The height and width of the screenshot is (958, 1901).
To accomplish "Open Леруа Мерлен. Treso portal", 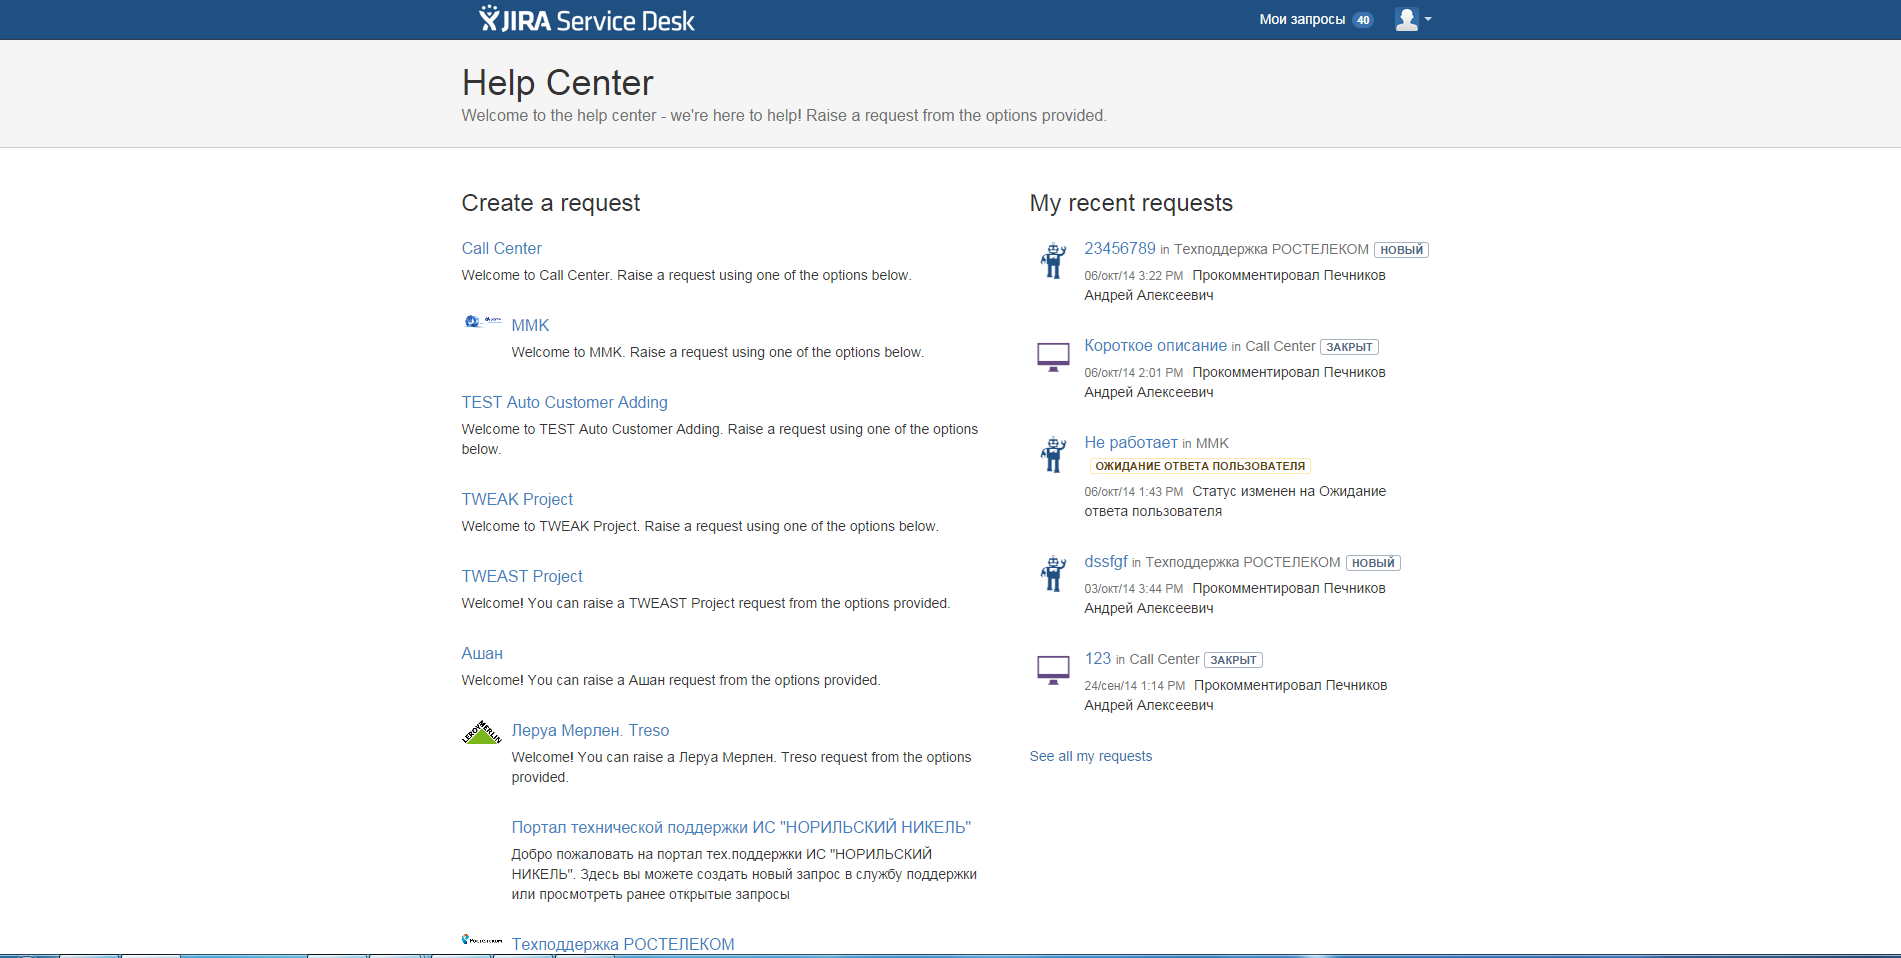I will (x=590, y=730).
